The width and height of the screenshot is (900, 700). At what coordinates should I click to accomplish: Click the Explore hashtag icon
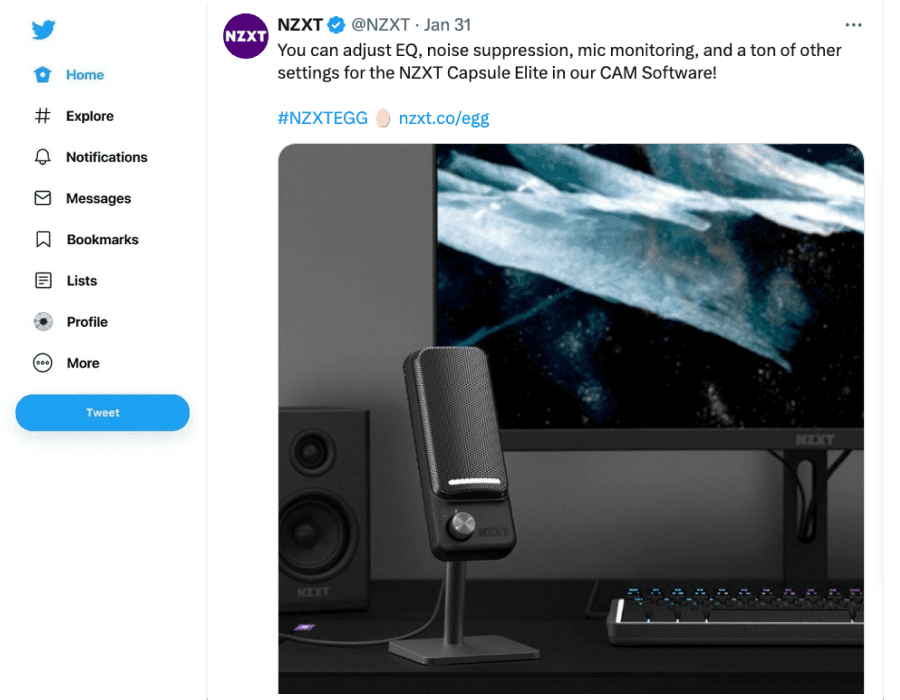tap(42, 116)
